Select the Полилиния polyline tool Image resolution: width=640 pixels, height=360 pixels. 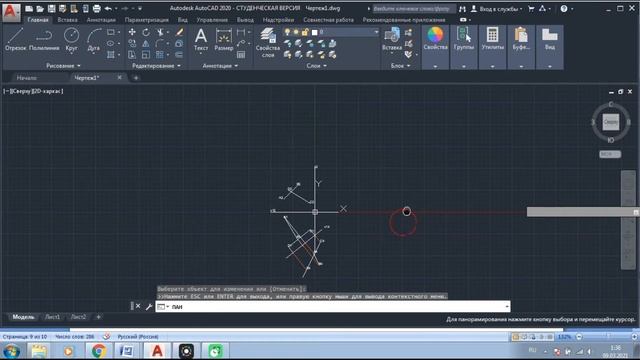click(x=44, y=40)
